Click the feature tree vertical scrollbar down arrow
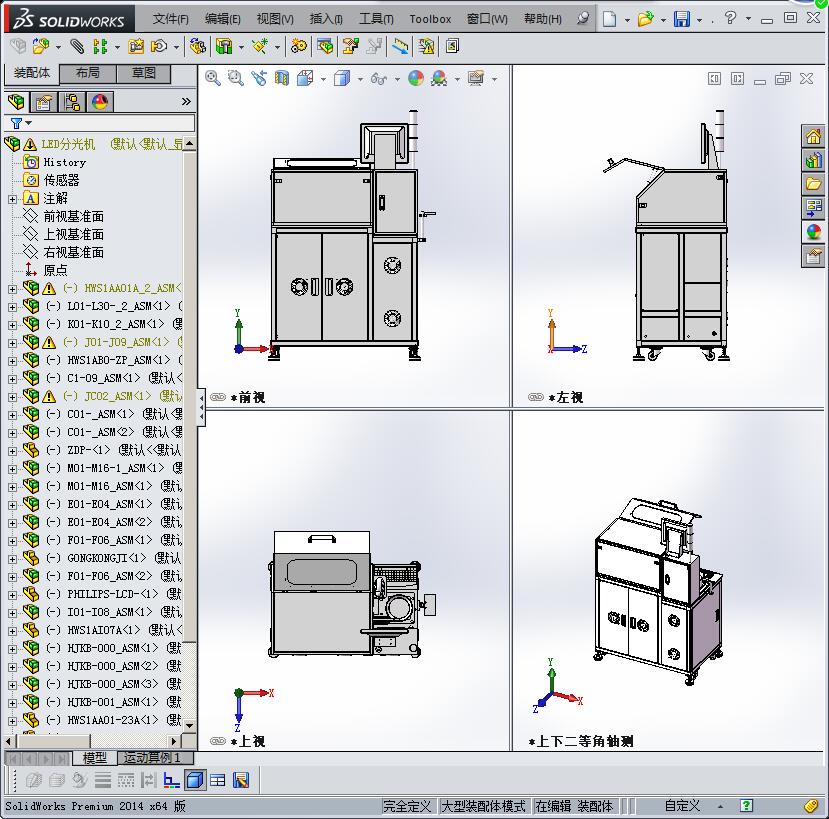The height and width of the screenshot is (819, 829). pyautogui.click(x=189, y=725)
